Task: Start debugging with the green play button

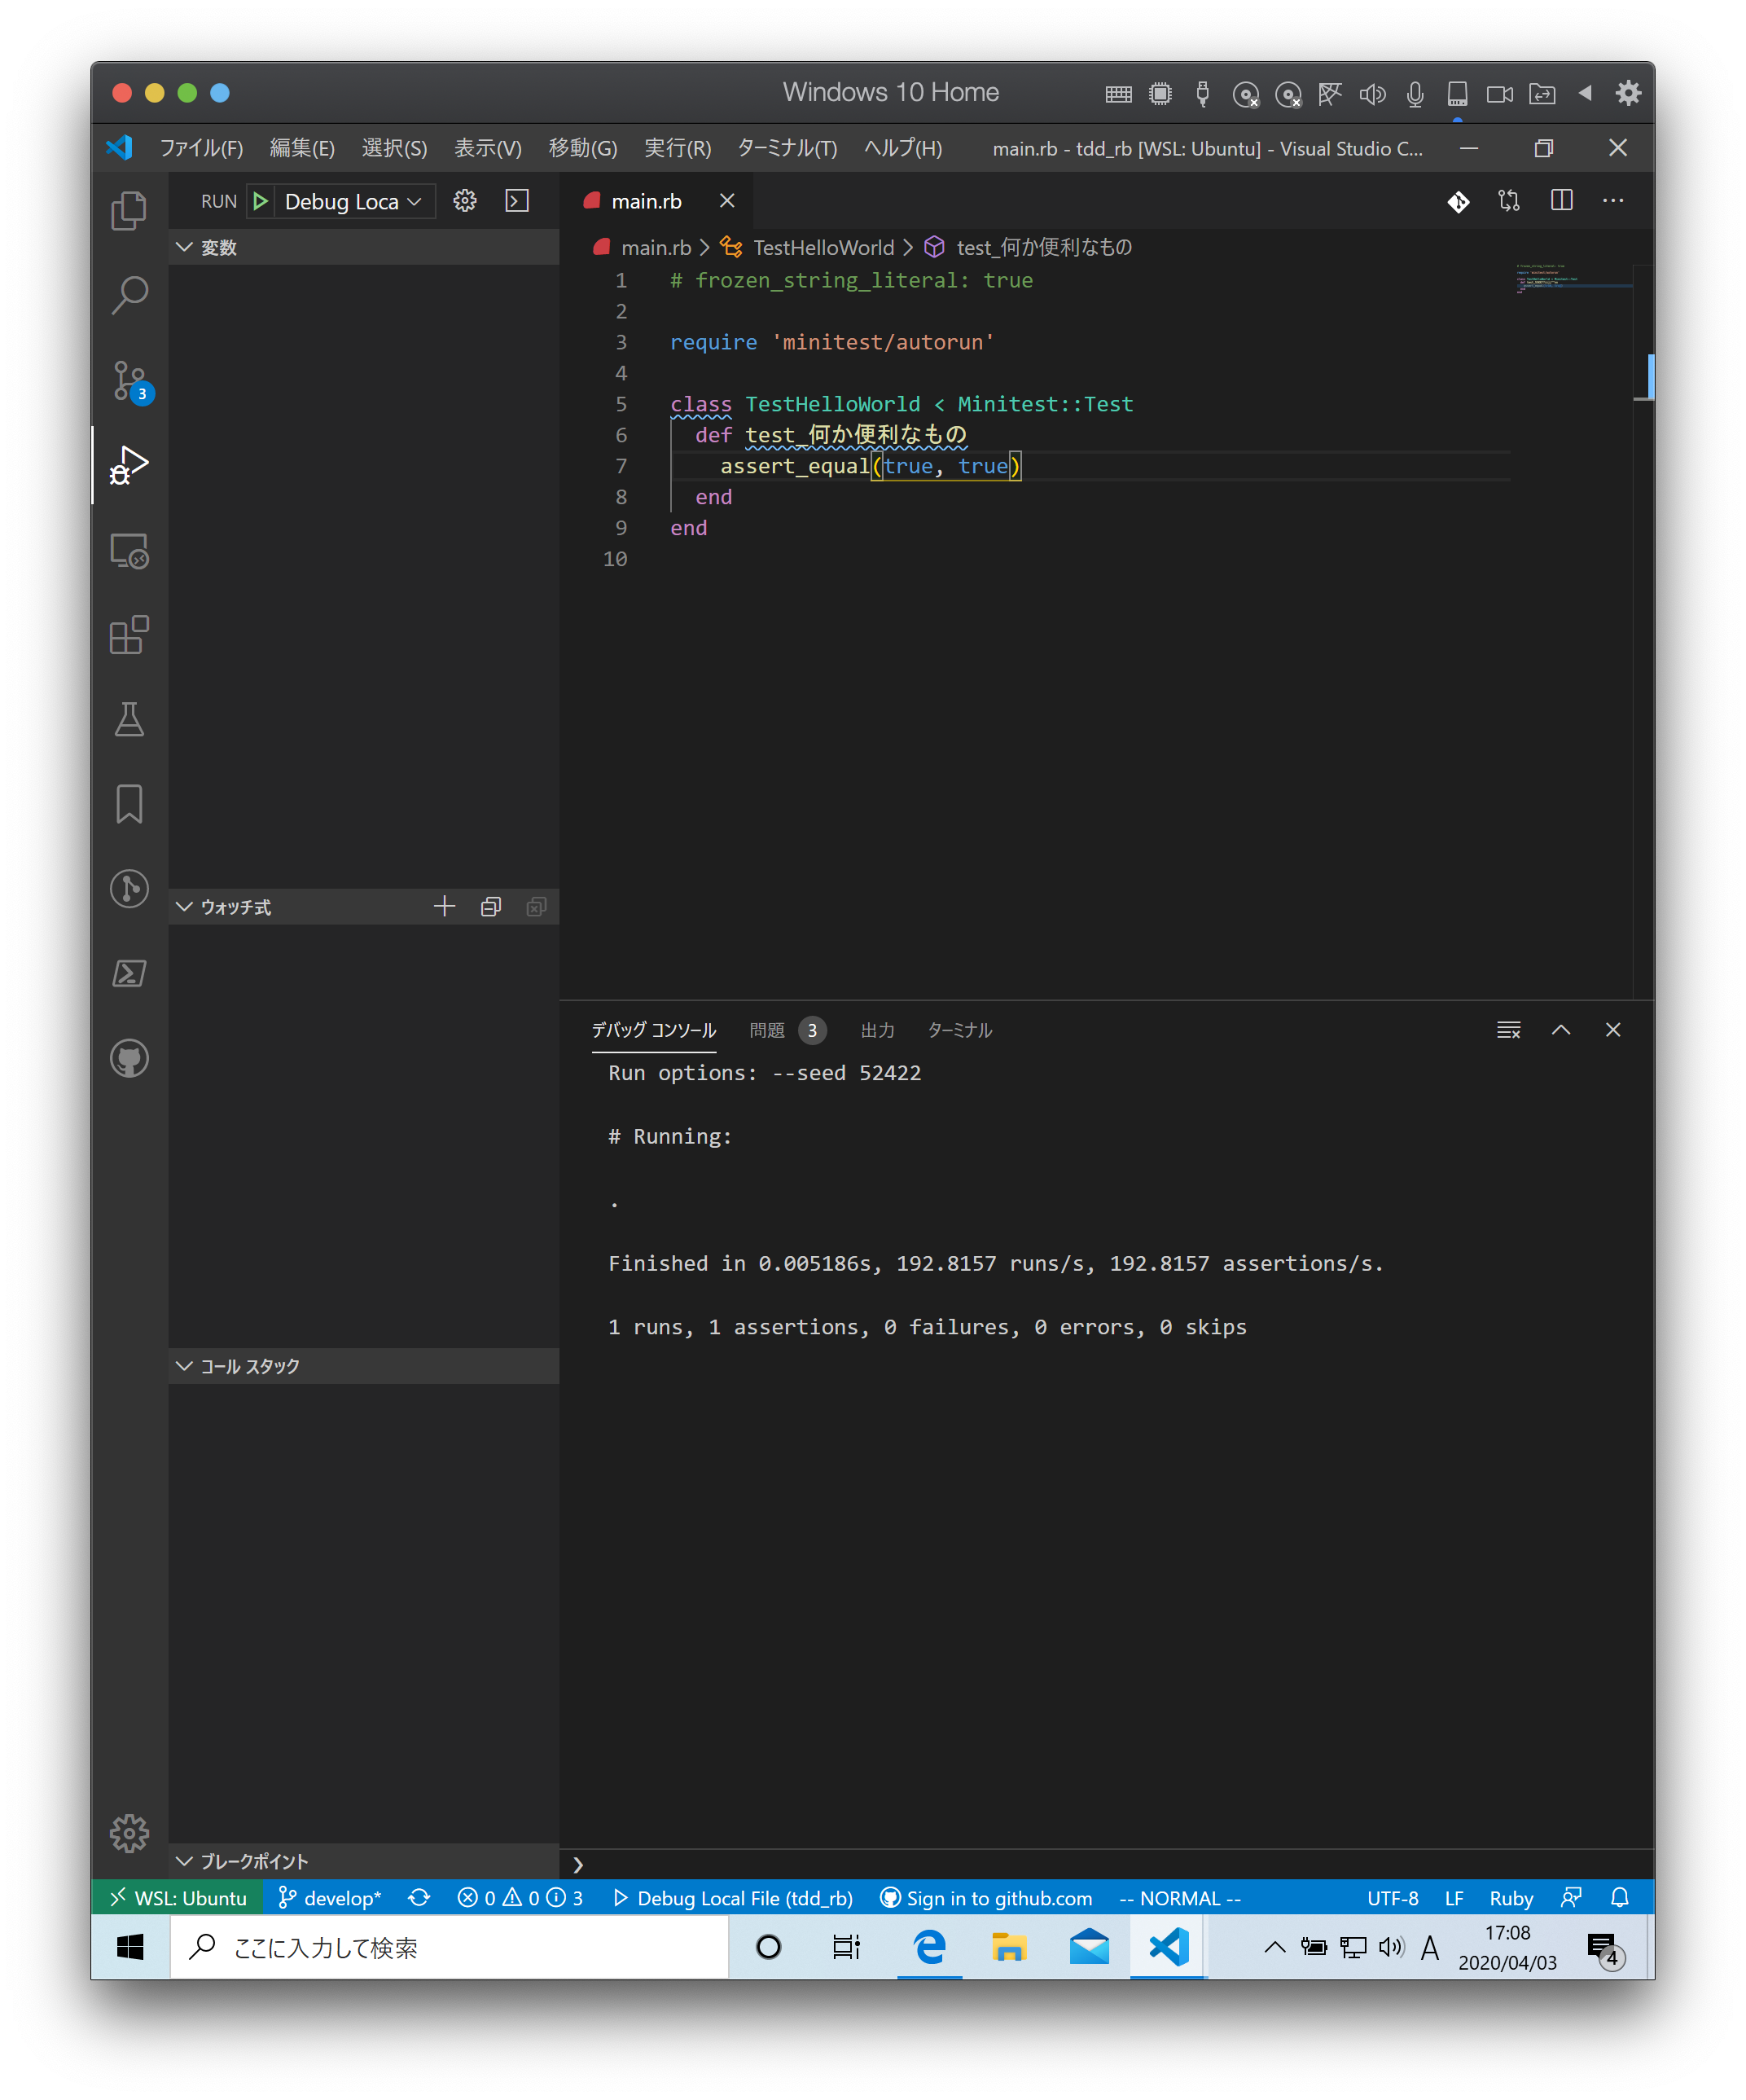Action: point(261,201)
